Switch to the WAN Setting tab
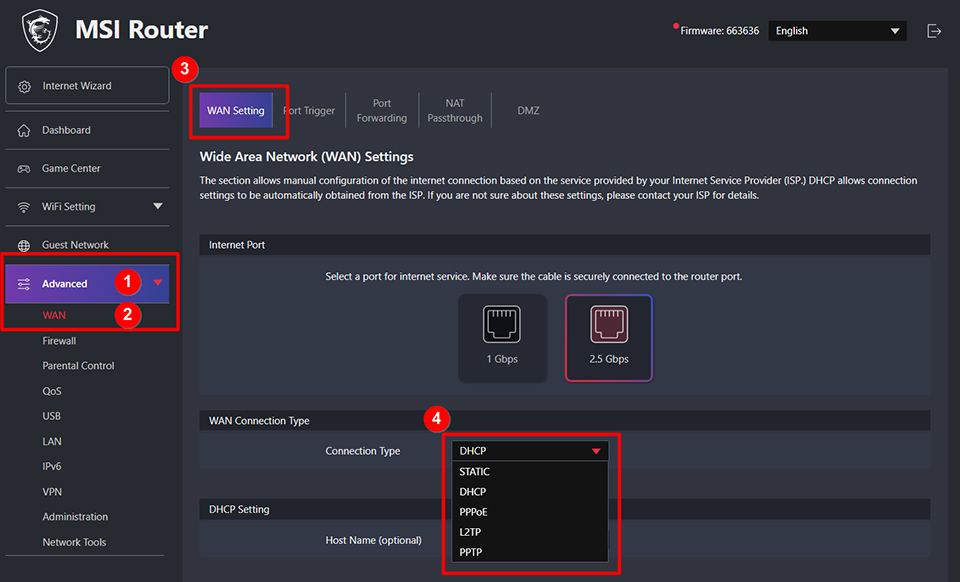Screen dimensions: 960x582 tap(236, 111)
